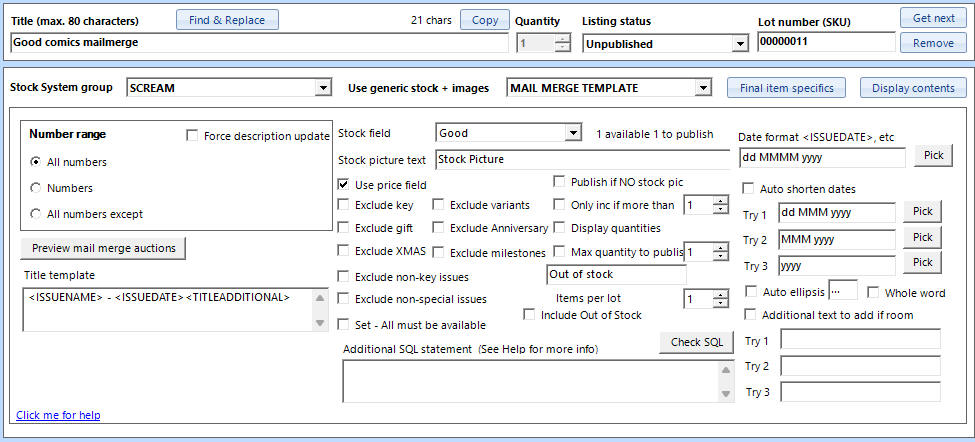Viewport: 975px width, 442px height.
Task: Expand the Stock field Good dropdown
Action: point(572,133)
